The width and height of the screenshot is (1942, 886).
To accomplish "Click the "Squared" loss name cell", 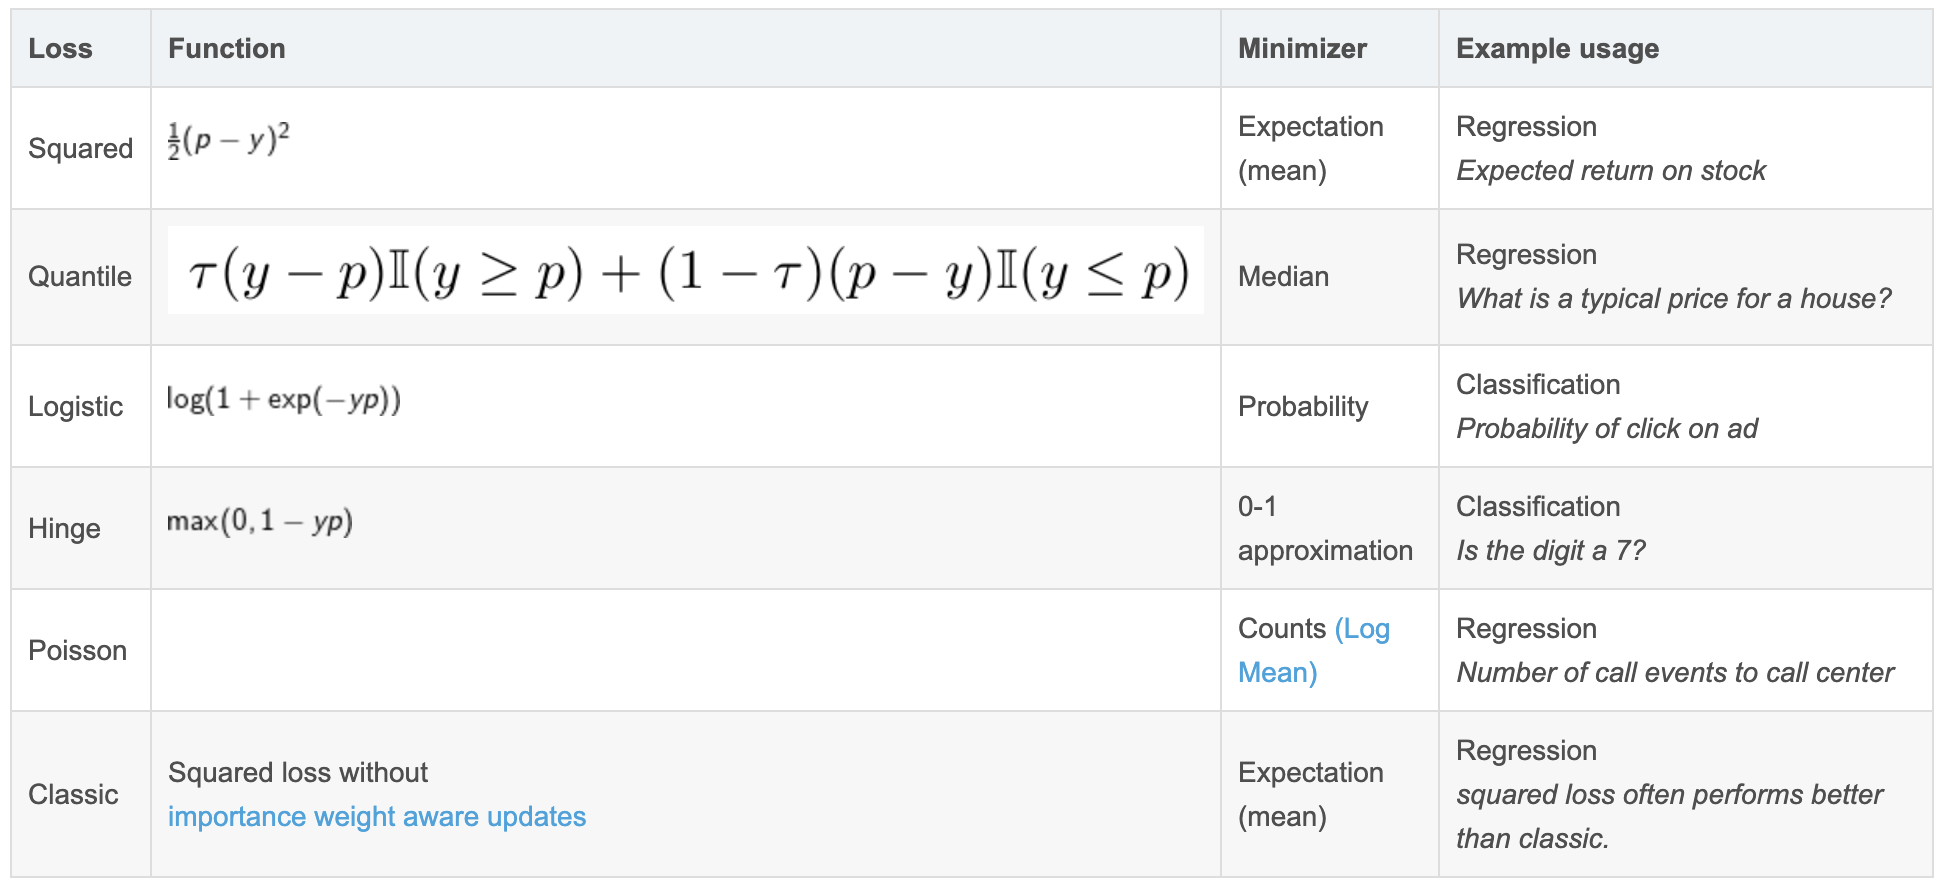I will [80, 149].
